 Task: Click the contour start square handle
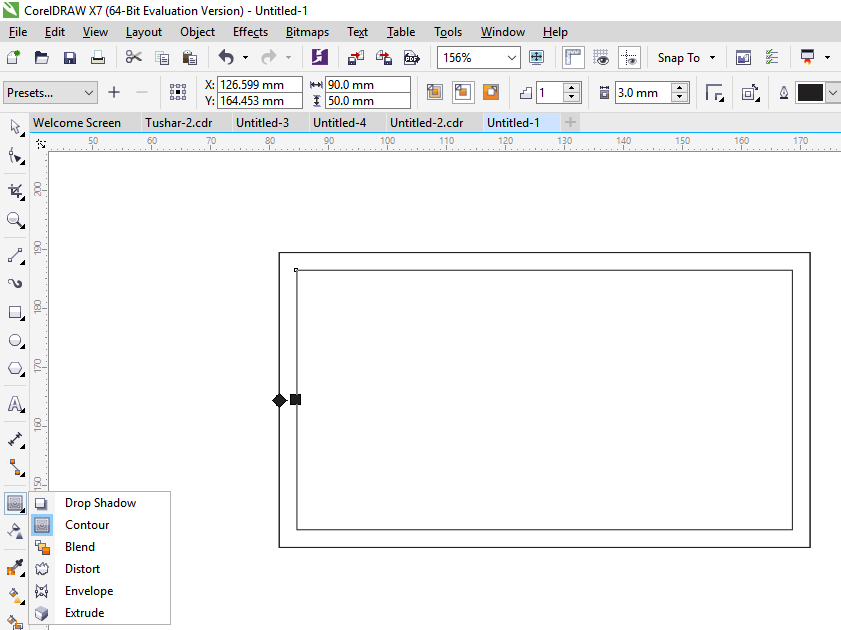(x=296, y=399)
